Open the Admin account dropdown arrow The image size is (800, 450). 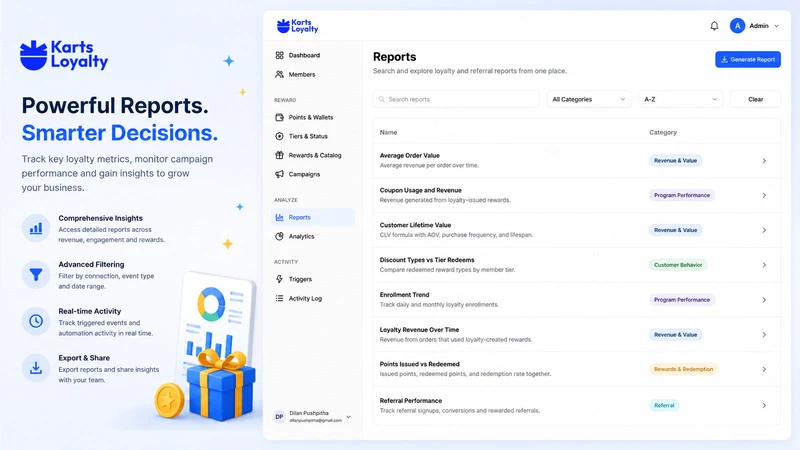click(777, 26)
